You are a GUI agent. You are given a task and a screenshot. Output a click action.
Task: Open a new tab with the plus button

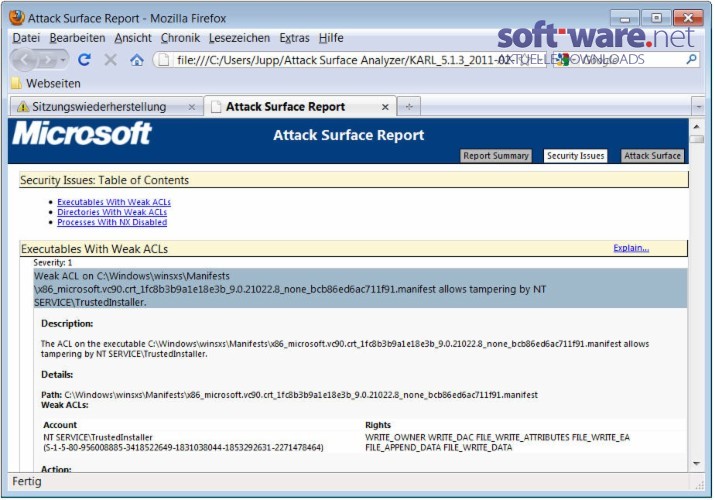409,107
